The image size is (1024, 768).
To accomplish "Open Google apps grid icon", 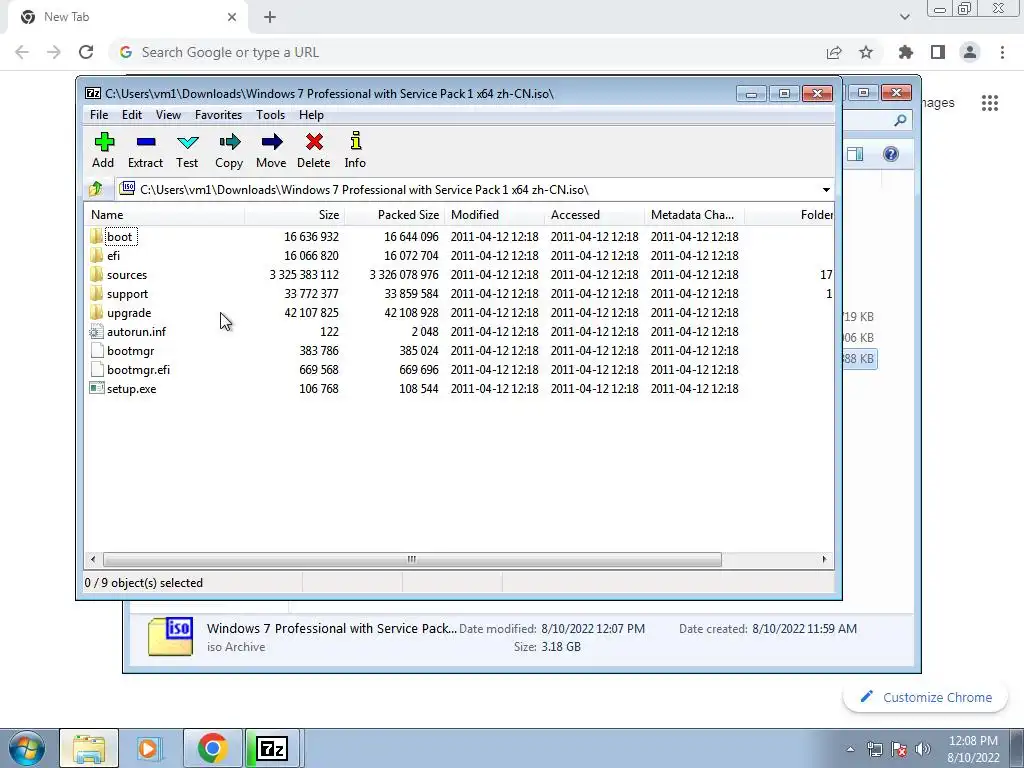I will click(990, 103).
